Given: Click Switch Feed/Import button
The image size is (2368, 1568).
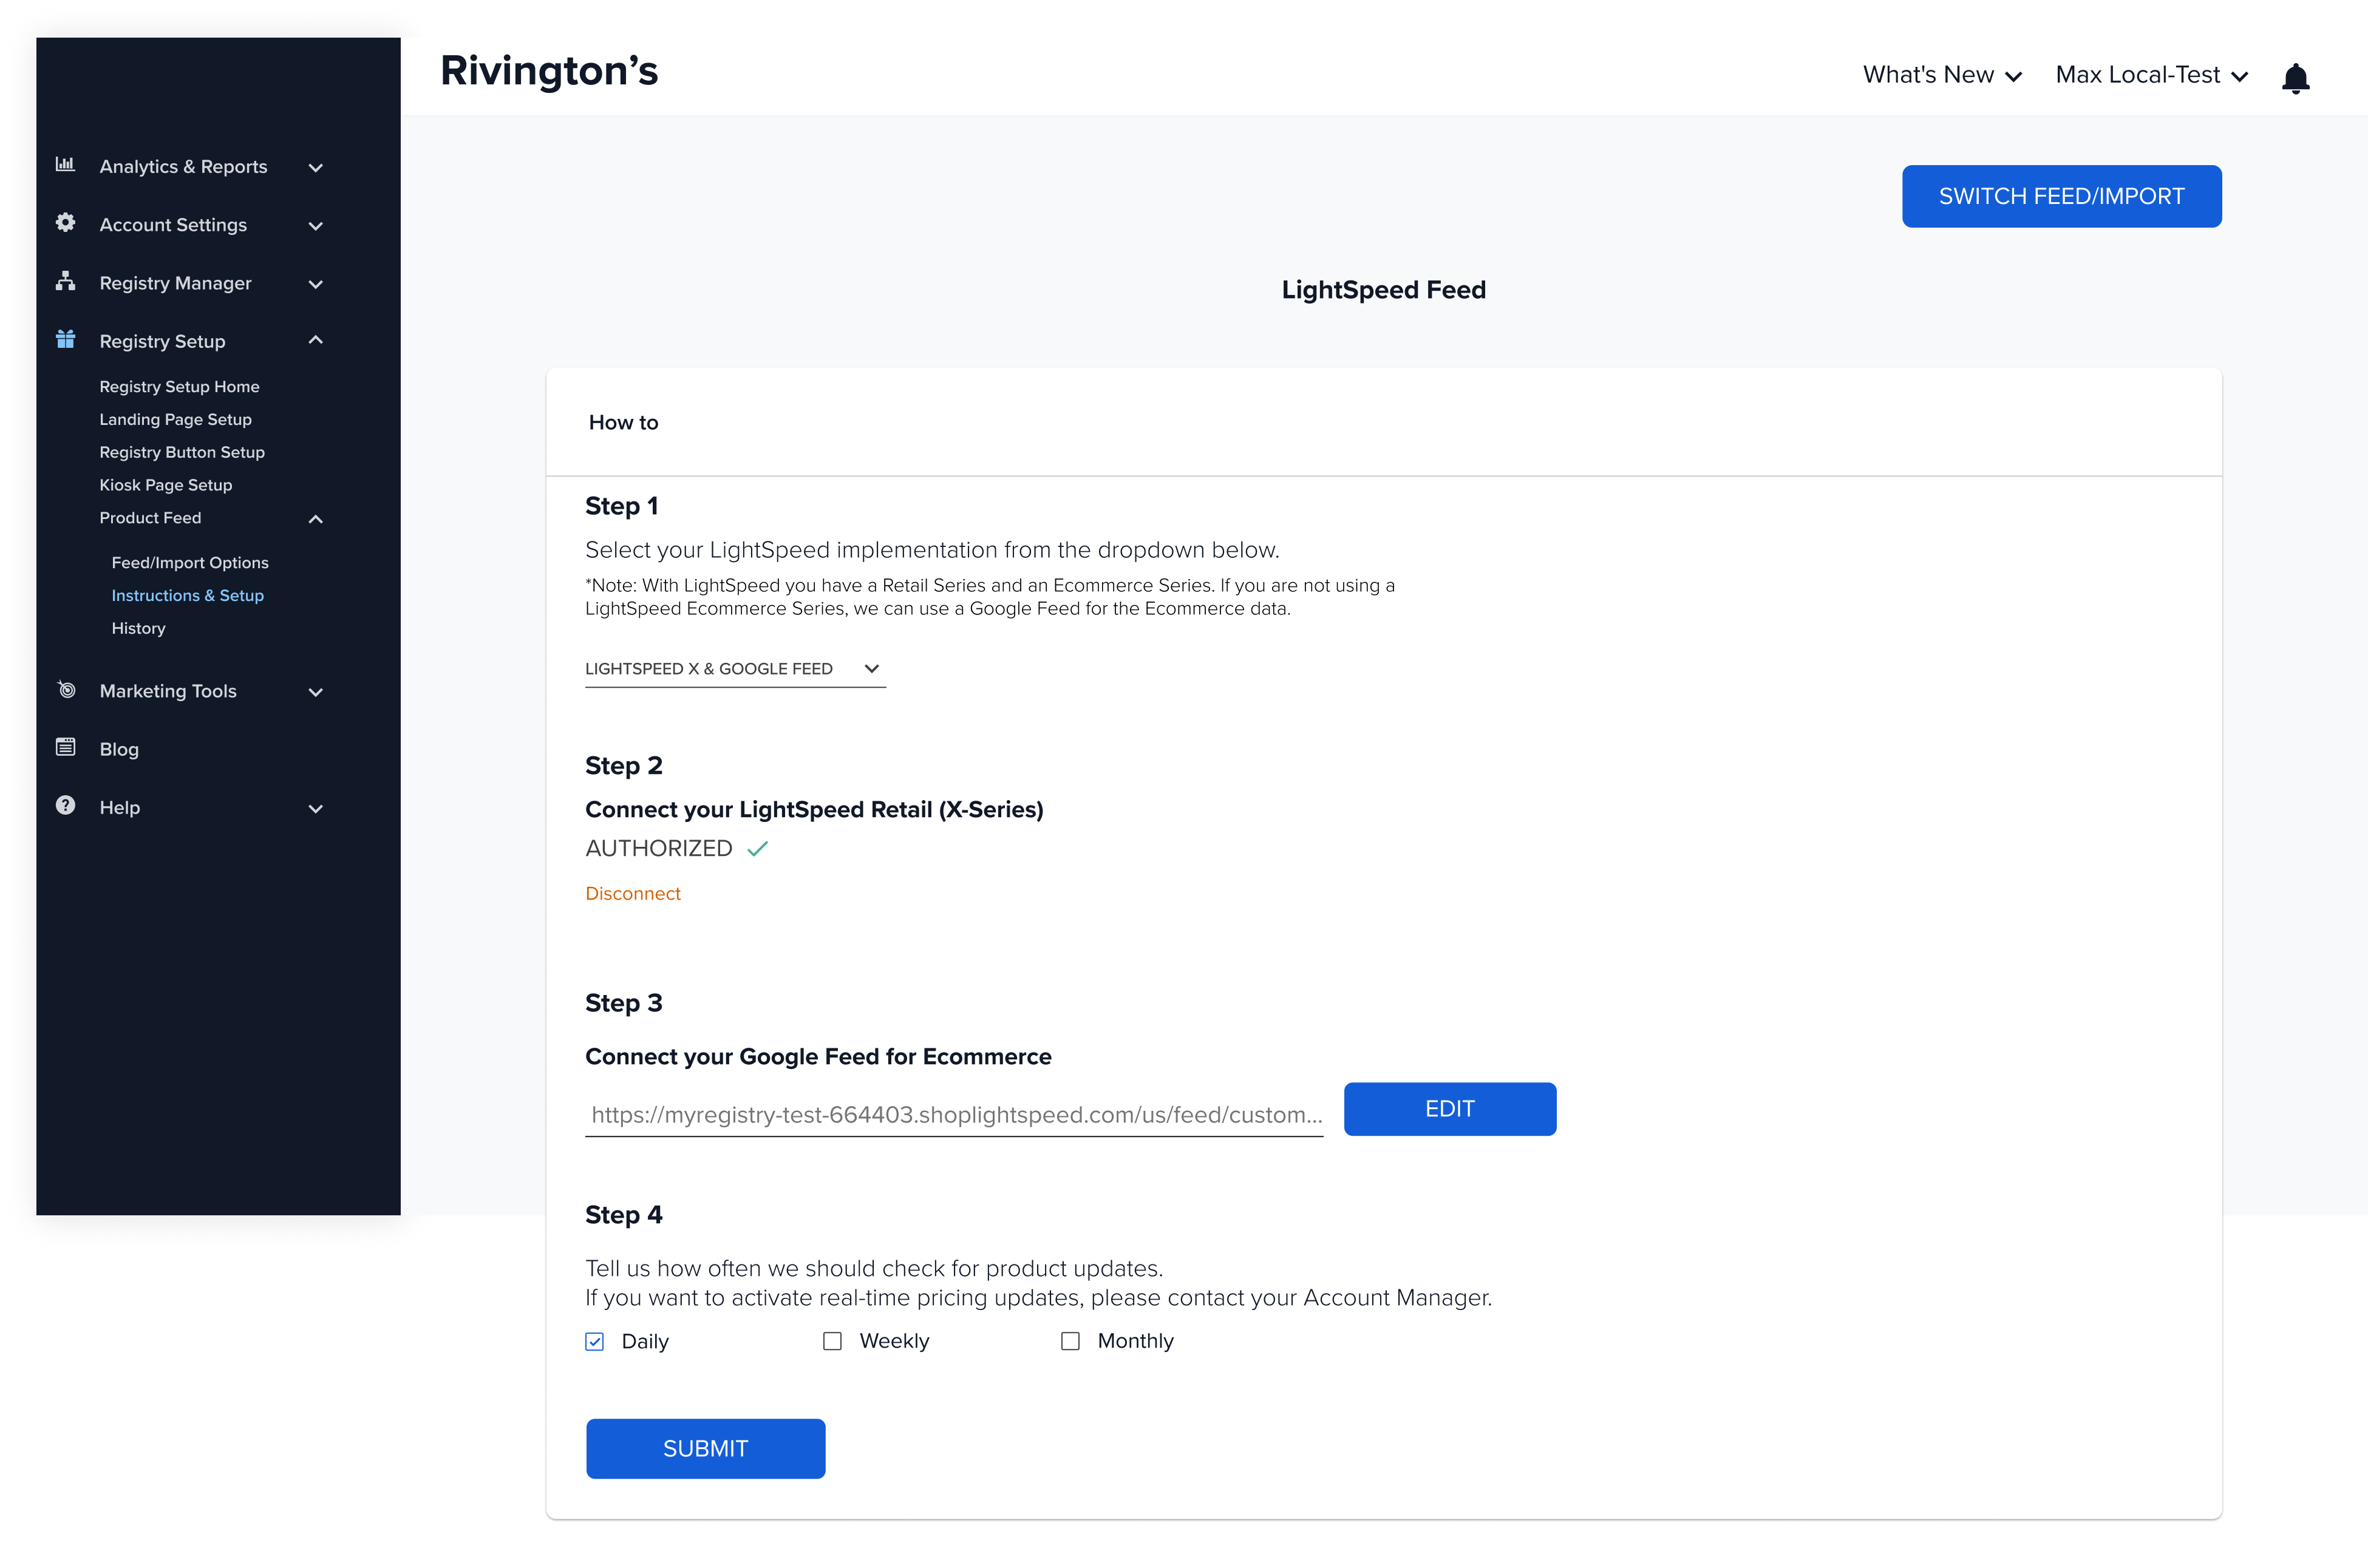Looking at the screenshot, I should 2061,196.
